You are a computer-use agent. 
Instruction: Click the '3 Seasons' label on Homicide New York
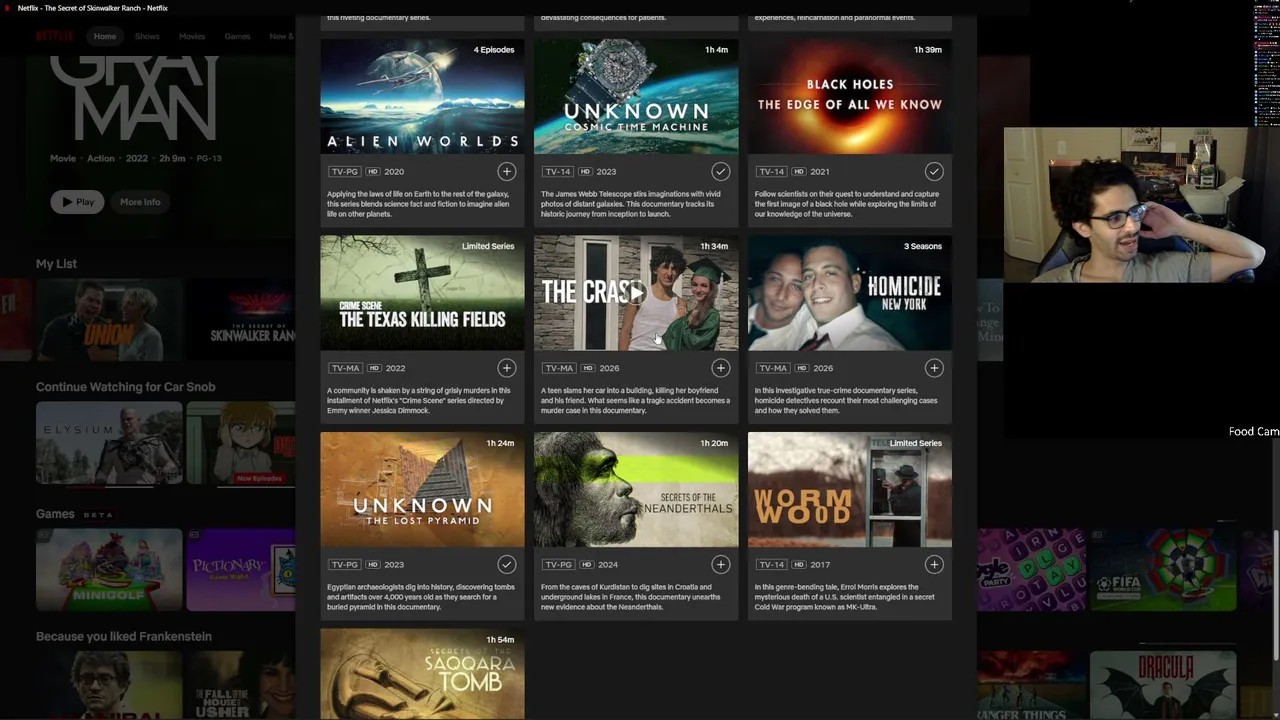coord(923,246)
